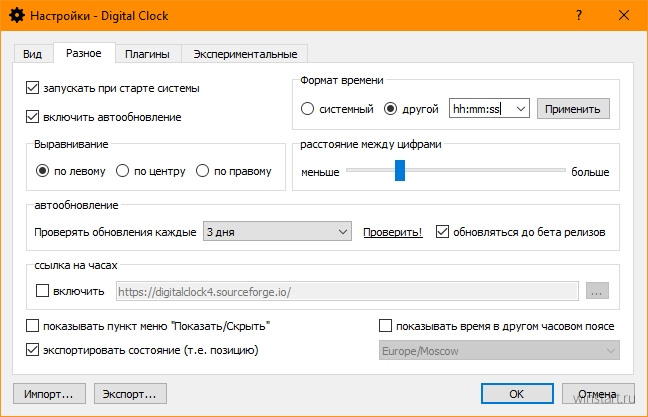Expand the time format combo box arrow

point(521,109)
